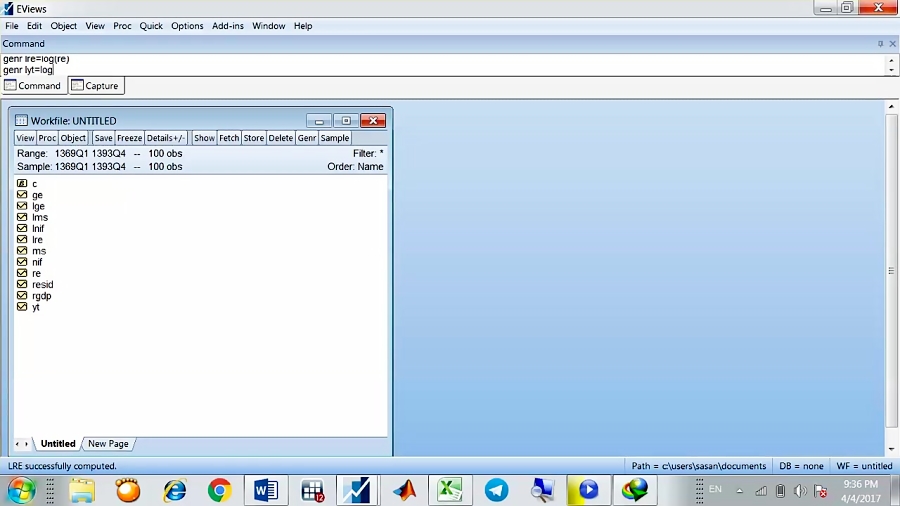
Task: Open the File menu
Action: coord(11,26)
